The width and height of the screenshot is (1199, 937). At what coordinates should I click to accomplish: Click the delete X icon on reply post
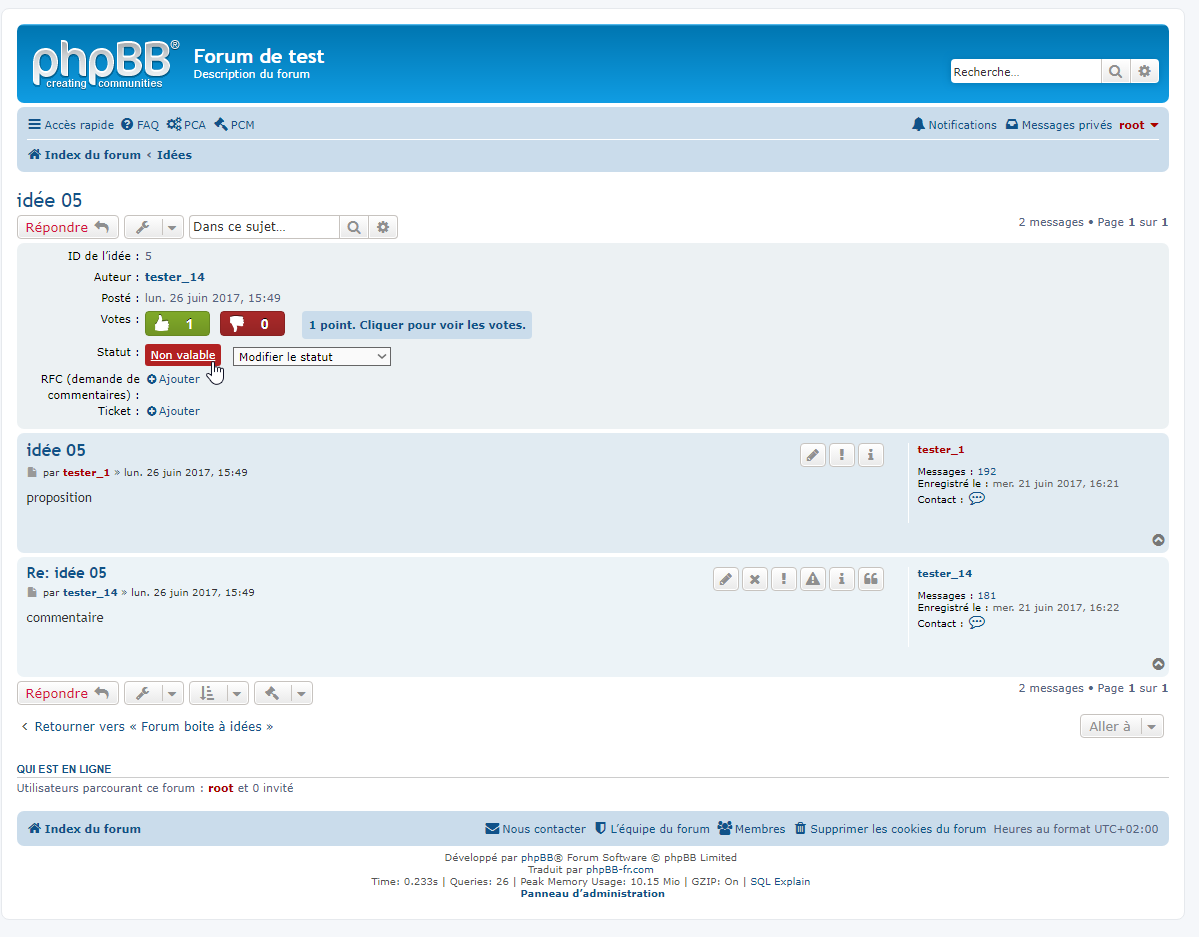click(x=755, y=579)
